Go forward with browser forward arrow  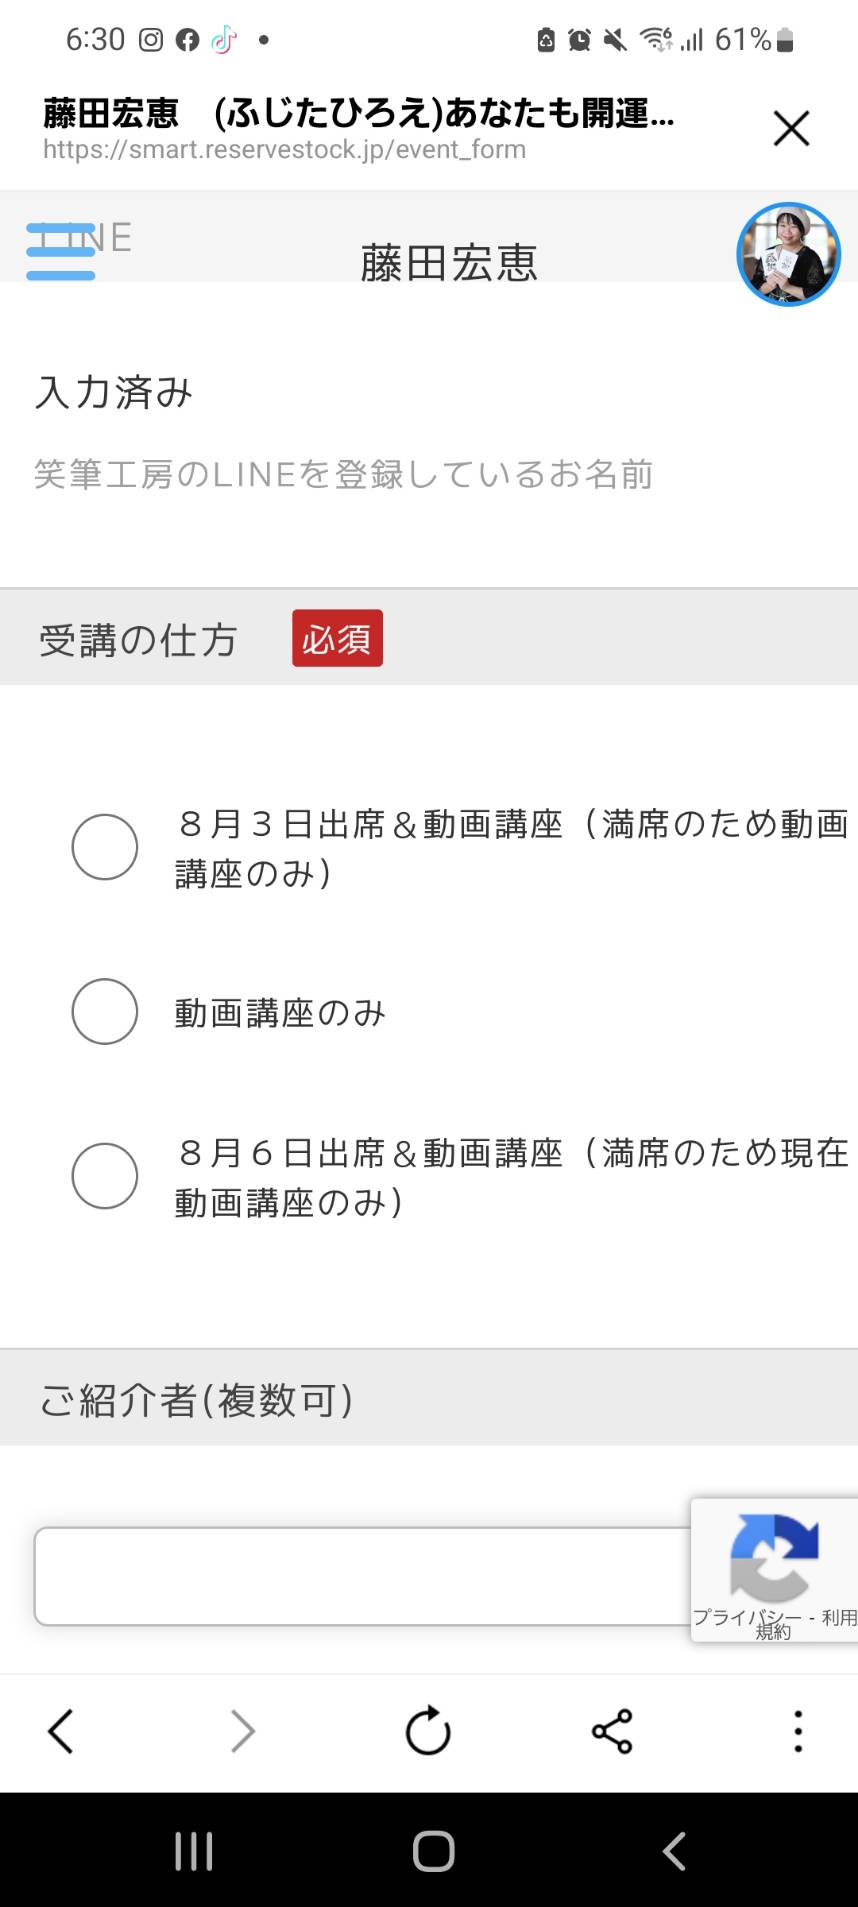pos(243,1731)
